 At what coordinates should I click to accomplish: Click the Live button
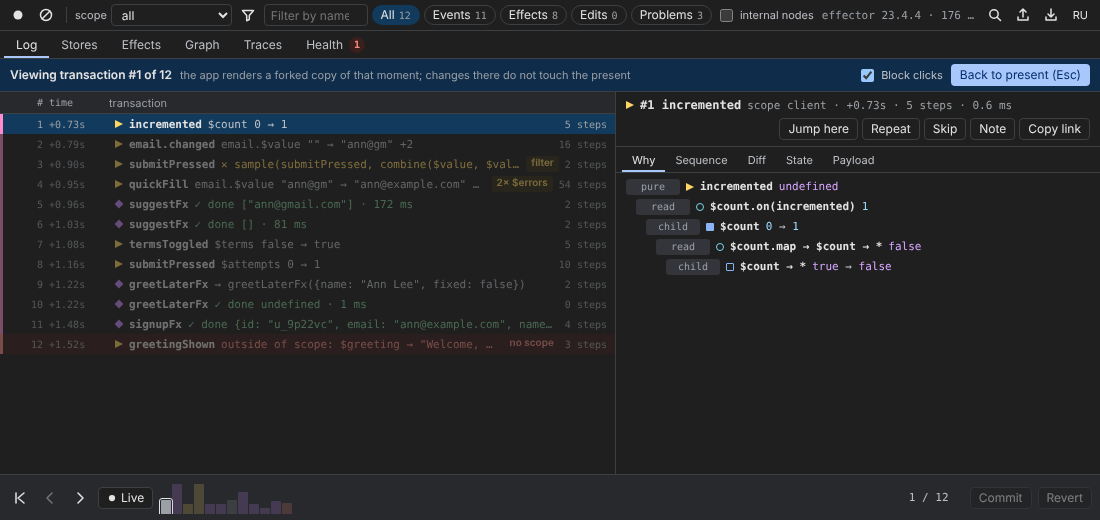click(126, 498)
